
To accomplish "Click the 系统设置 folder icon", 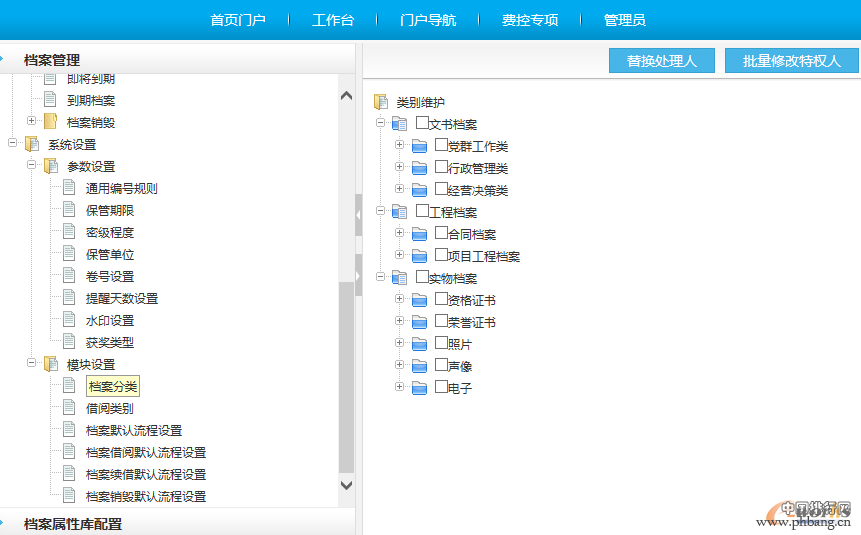I will tap(32, 144).
